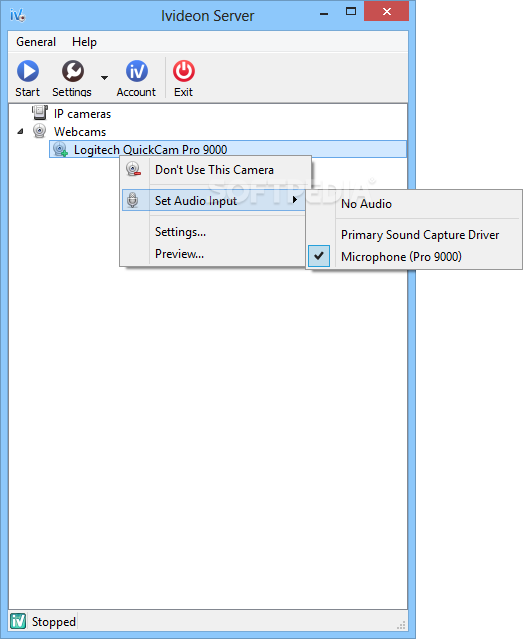Open the General menu
Image resolution: width=523 pixels, height=639 pixels.
[36, 42]
